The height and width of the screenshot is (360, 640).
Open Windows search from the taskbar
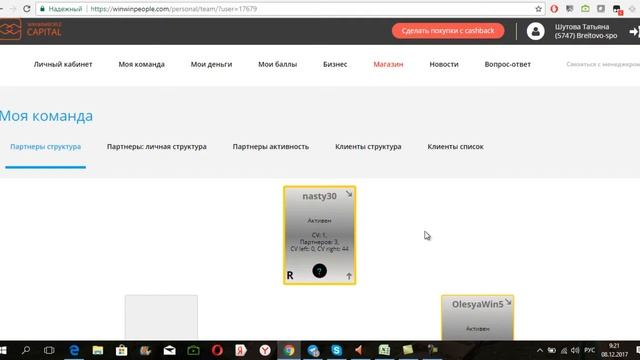[x=26, y=350]
